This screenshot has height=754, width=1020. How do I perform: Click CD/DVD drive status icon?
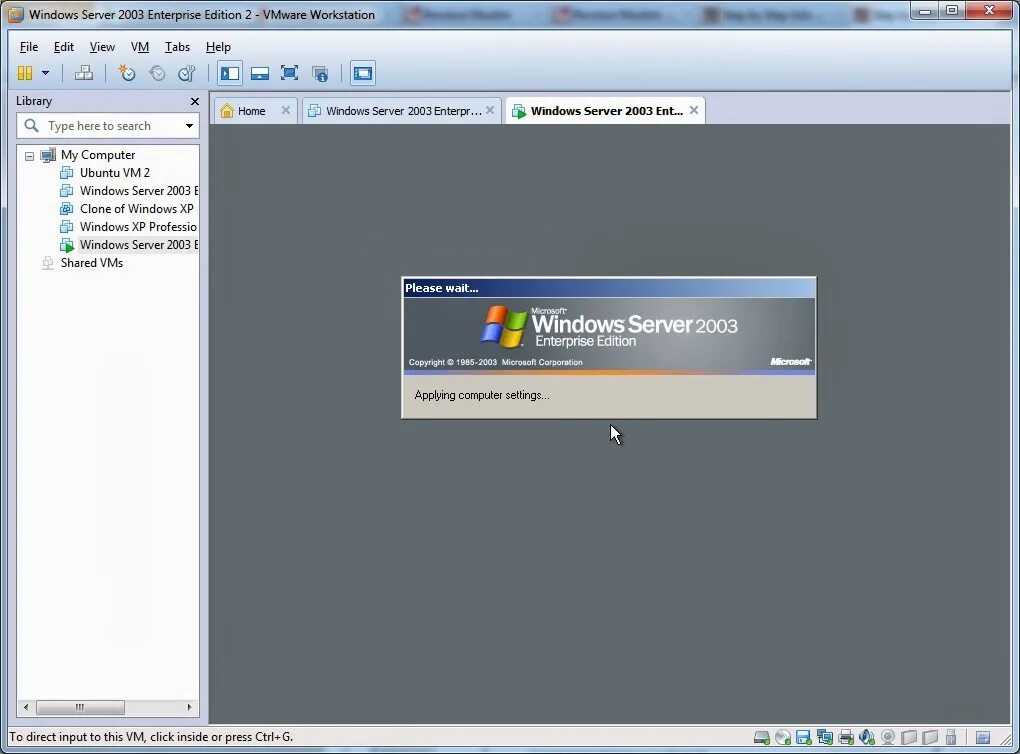click(783, 737)
